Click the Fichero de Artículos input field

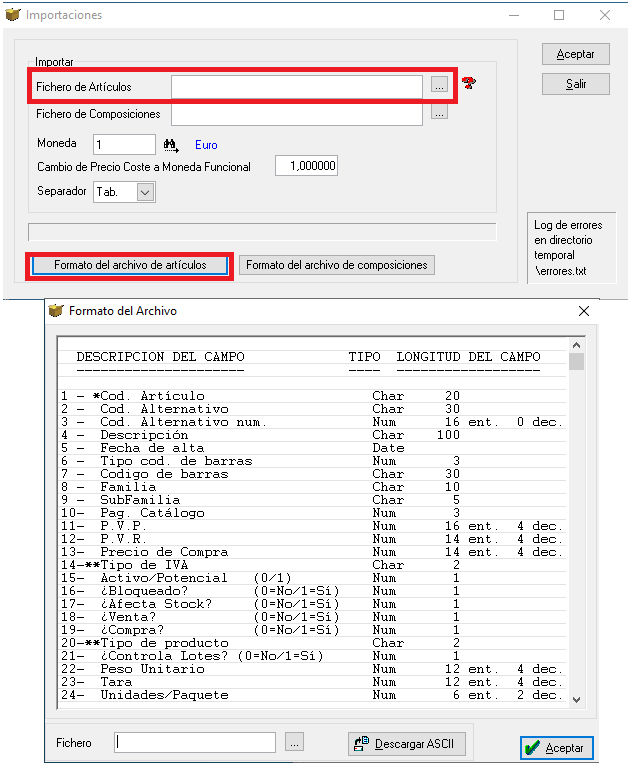297,87
